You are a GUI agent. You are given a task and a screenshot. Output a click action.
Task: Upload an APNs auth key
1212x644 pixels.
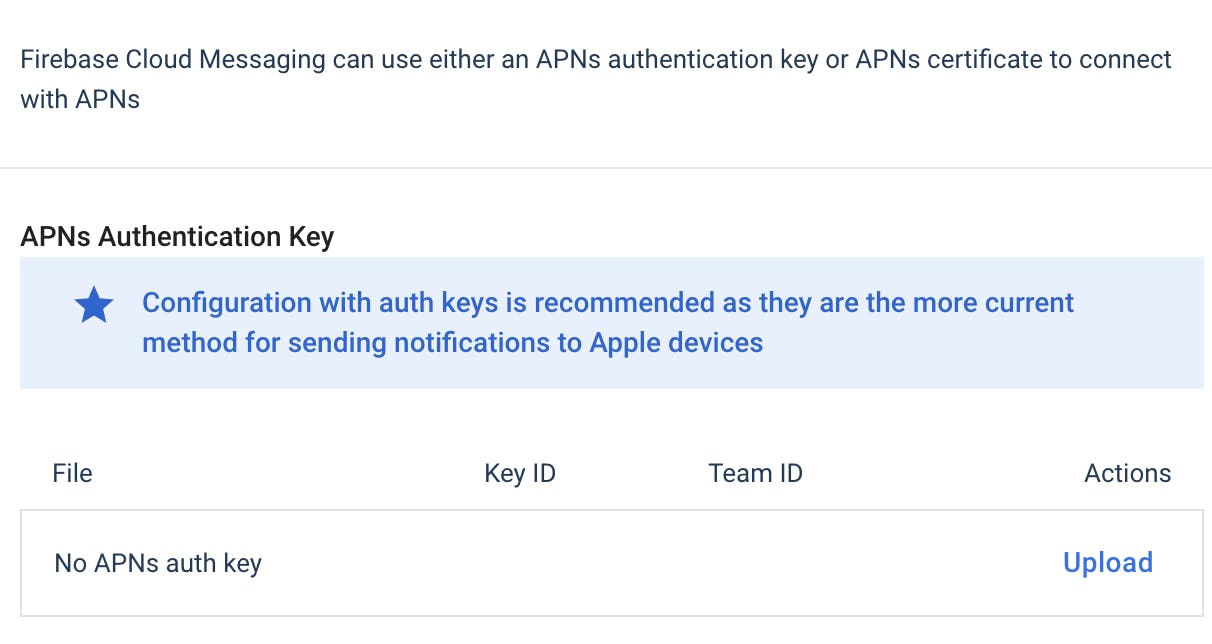pos(1107,562)
